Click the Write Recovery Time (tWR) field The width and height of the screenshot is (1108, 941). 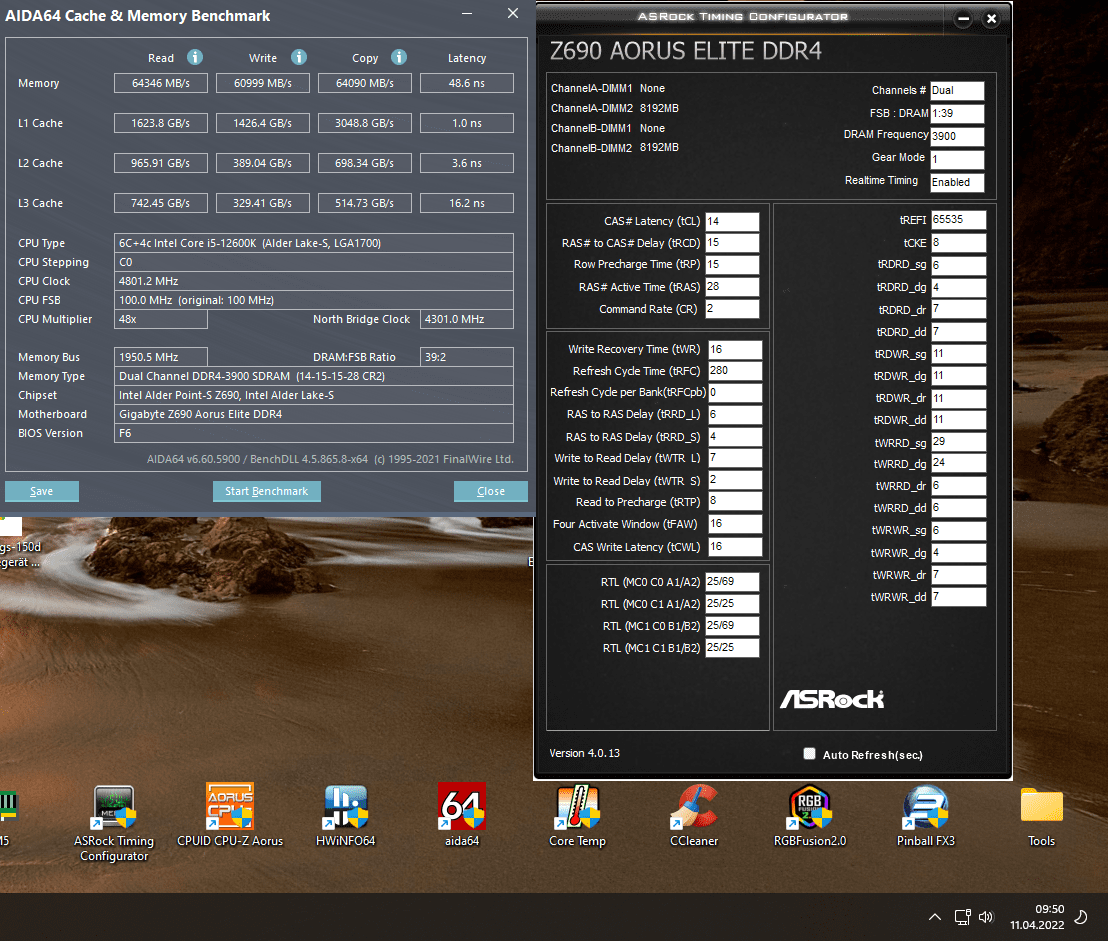[735, 350]
